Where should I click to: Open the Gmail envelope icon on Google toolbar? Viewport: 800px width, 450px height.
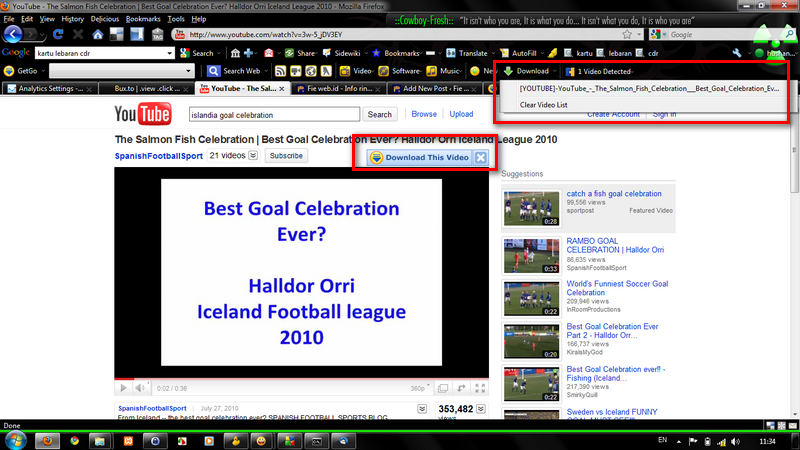(268, 53)
